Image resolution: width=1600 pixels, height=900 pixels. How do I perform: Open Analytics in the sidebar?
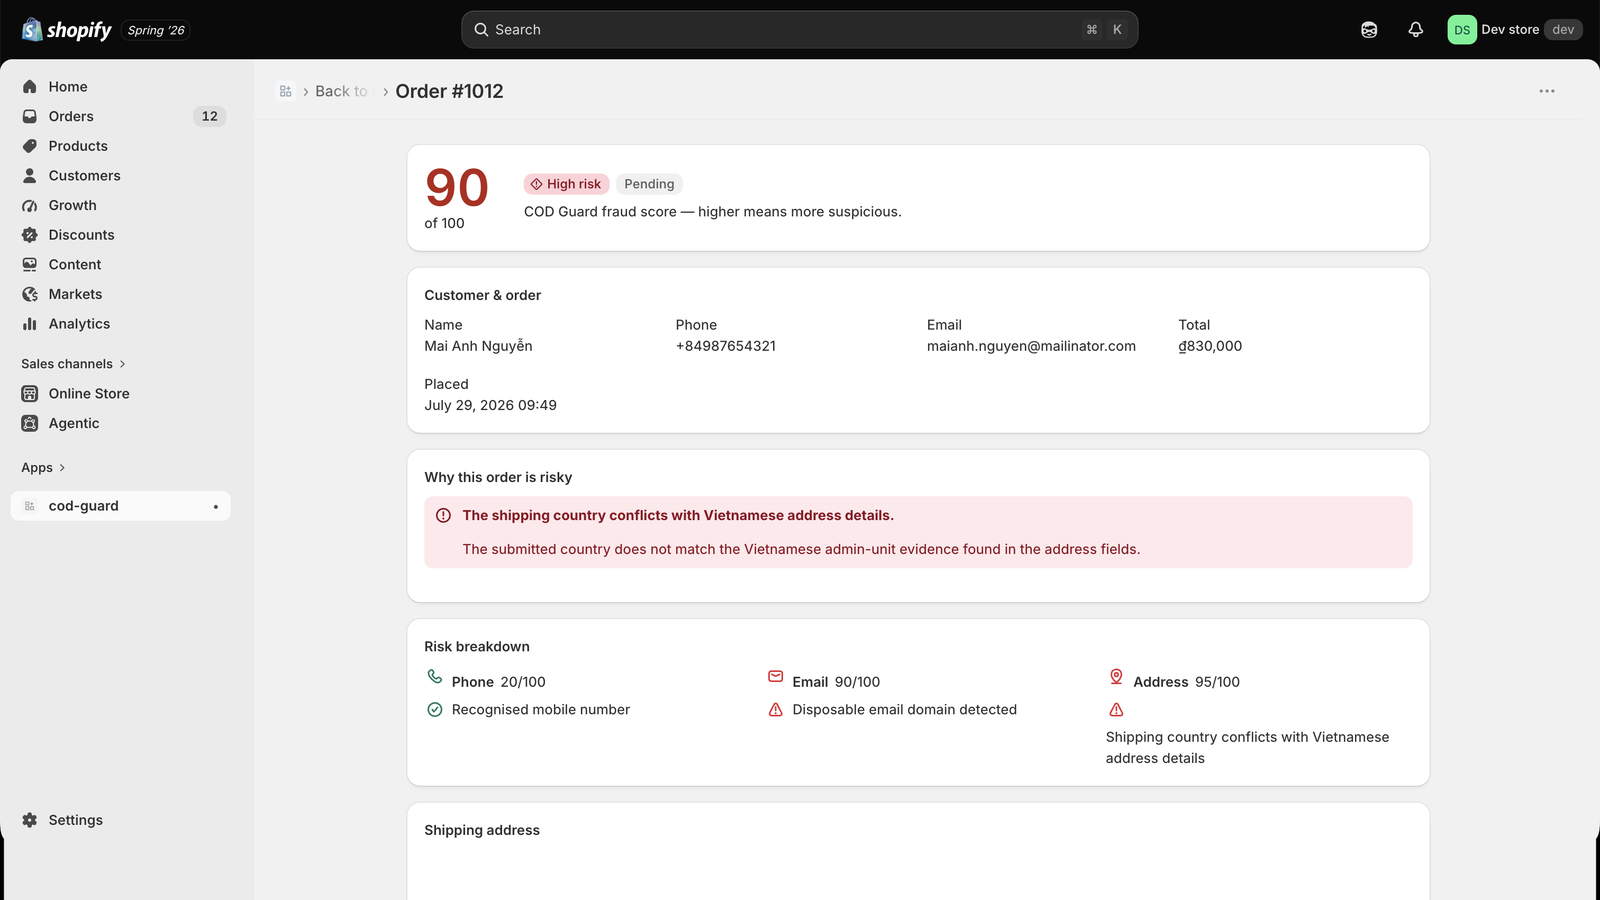121,324
